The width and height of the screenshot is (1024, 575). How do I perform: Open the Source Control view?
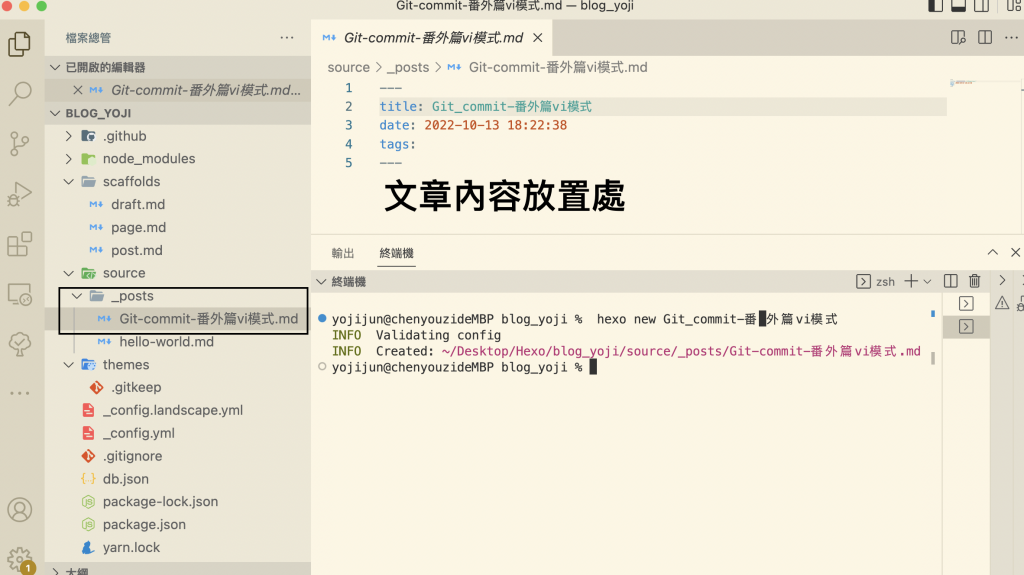[20, 143]
